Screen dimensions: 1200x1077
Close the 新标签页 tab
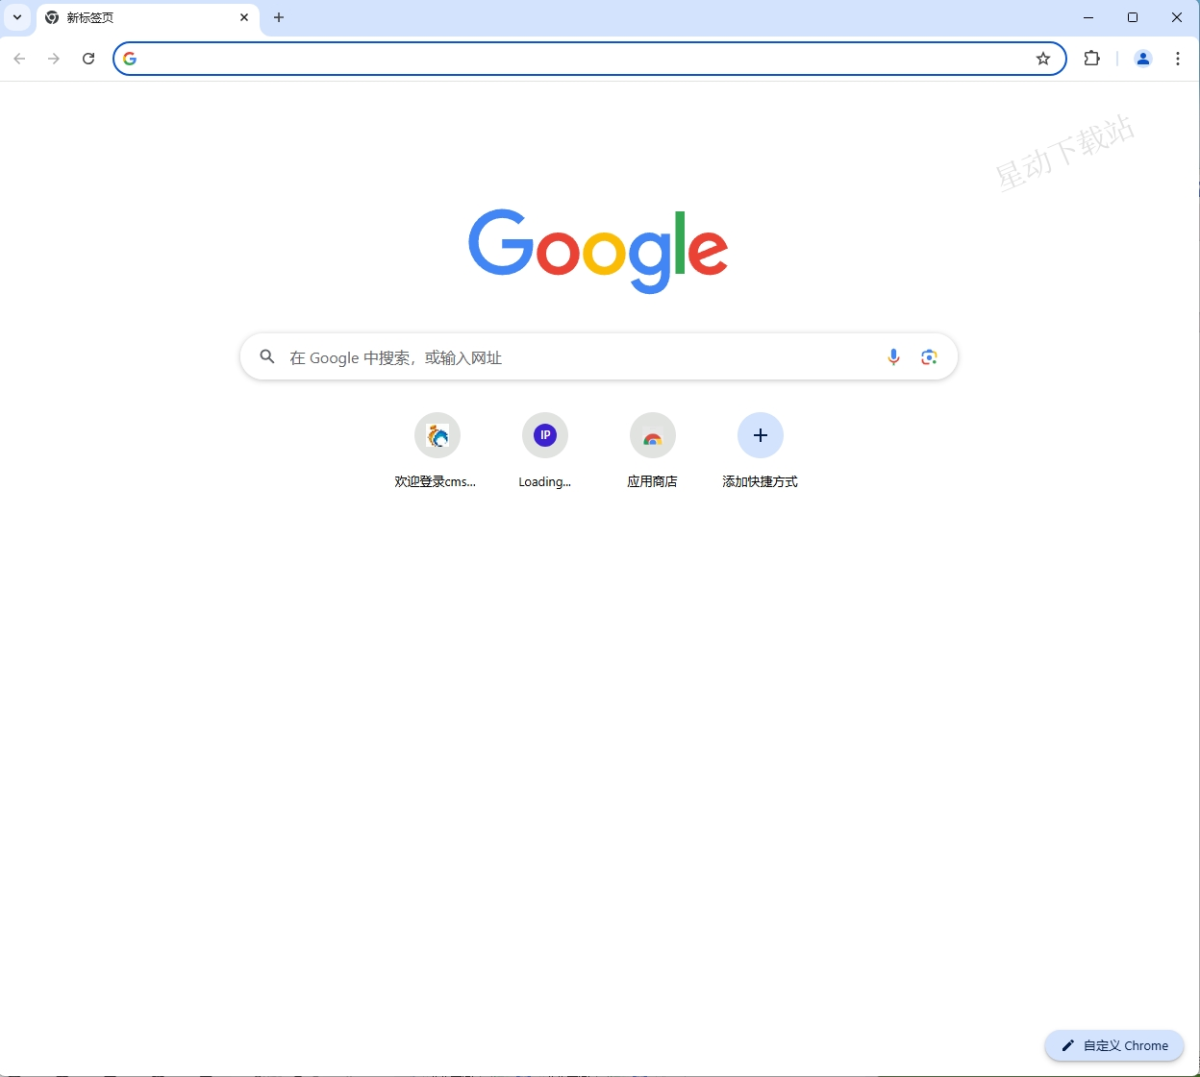[x=244, y=17]
